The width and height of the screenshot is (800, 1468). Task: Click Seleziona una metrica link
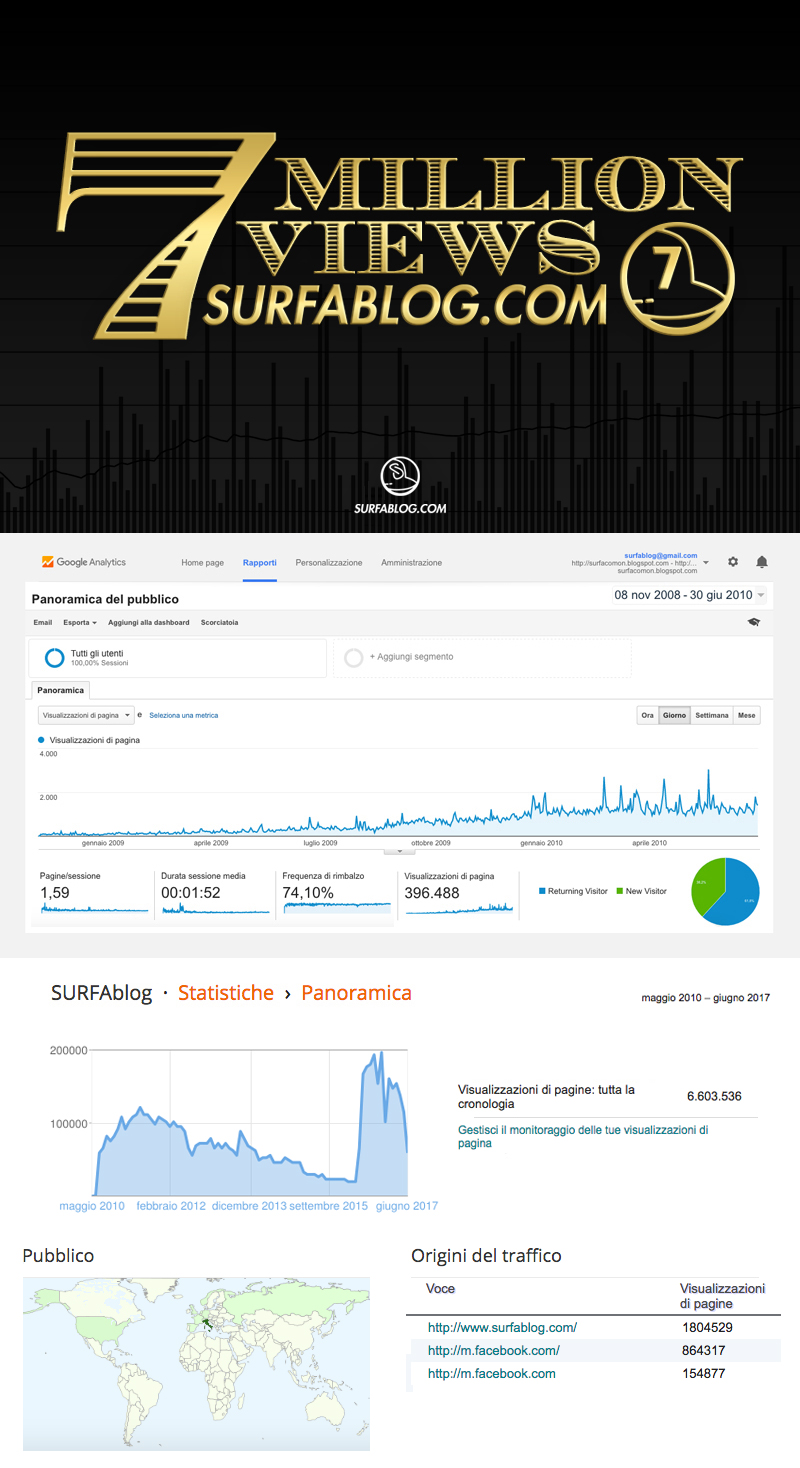coord(183,715)
